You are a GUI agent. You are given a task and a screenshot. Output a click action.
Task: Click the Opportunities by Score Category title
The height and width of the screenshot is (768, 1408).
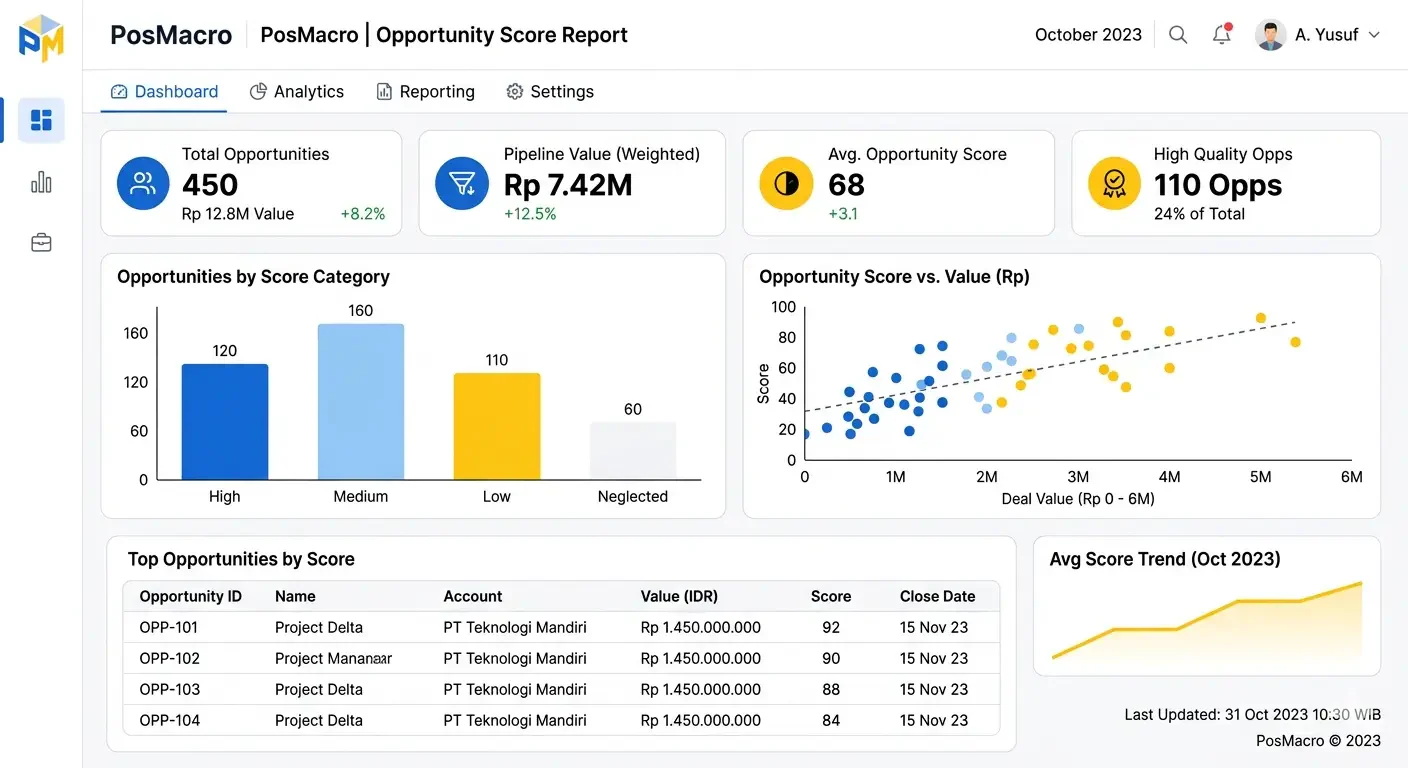pyautogui.click(x=253, y=277)
